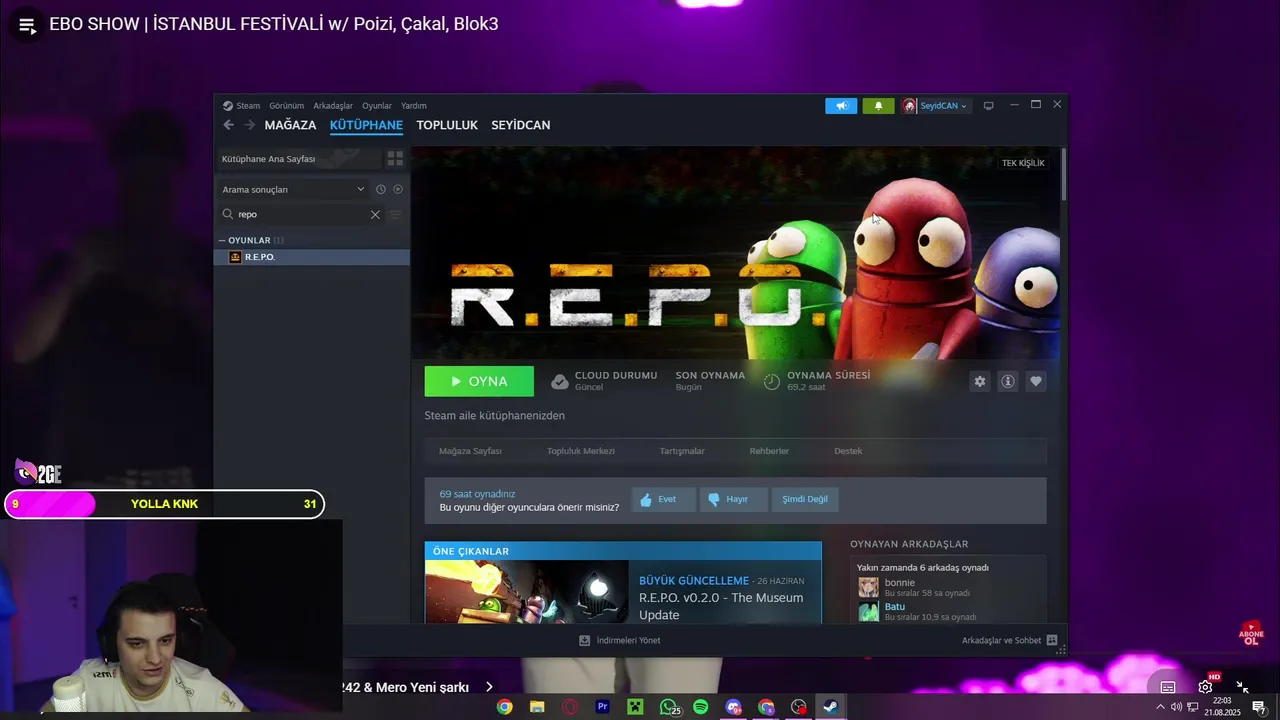The width and height of the screenshot is (1280, 720).
Task: Open R.E.P.O. v0.2.0 update headline
Action: tap(721, 606)
